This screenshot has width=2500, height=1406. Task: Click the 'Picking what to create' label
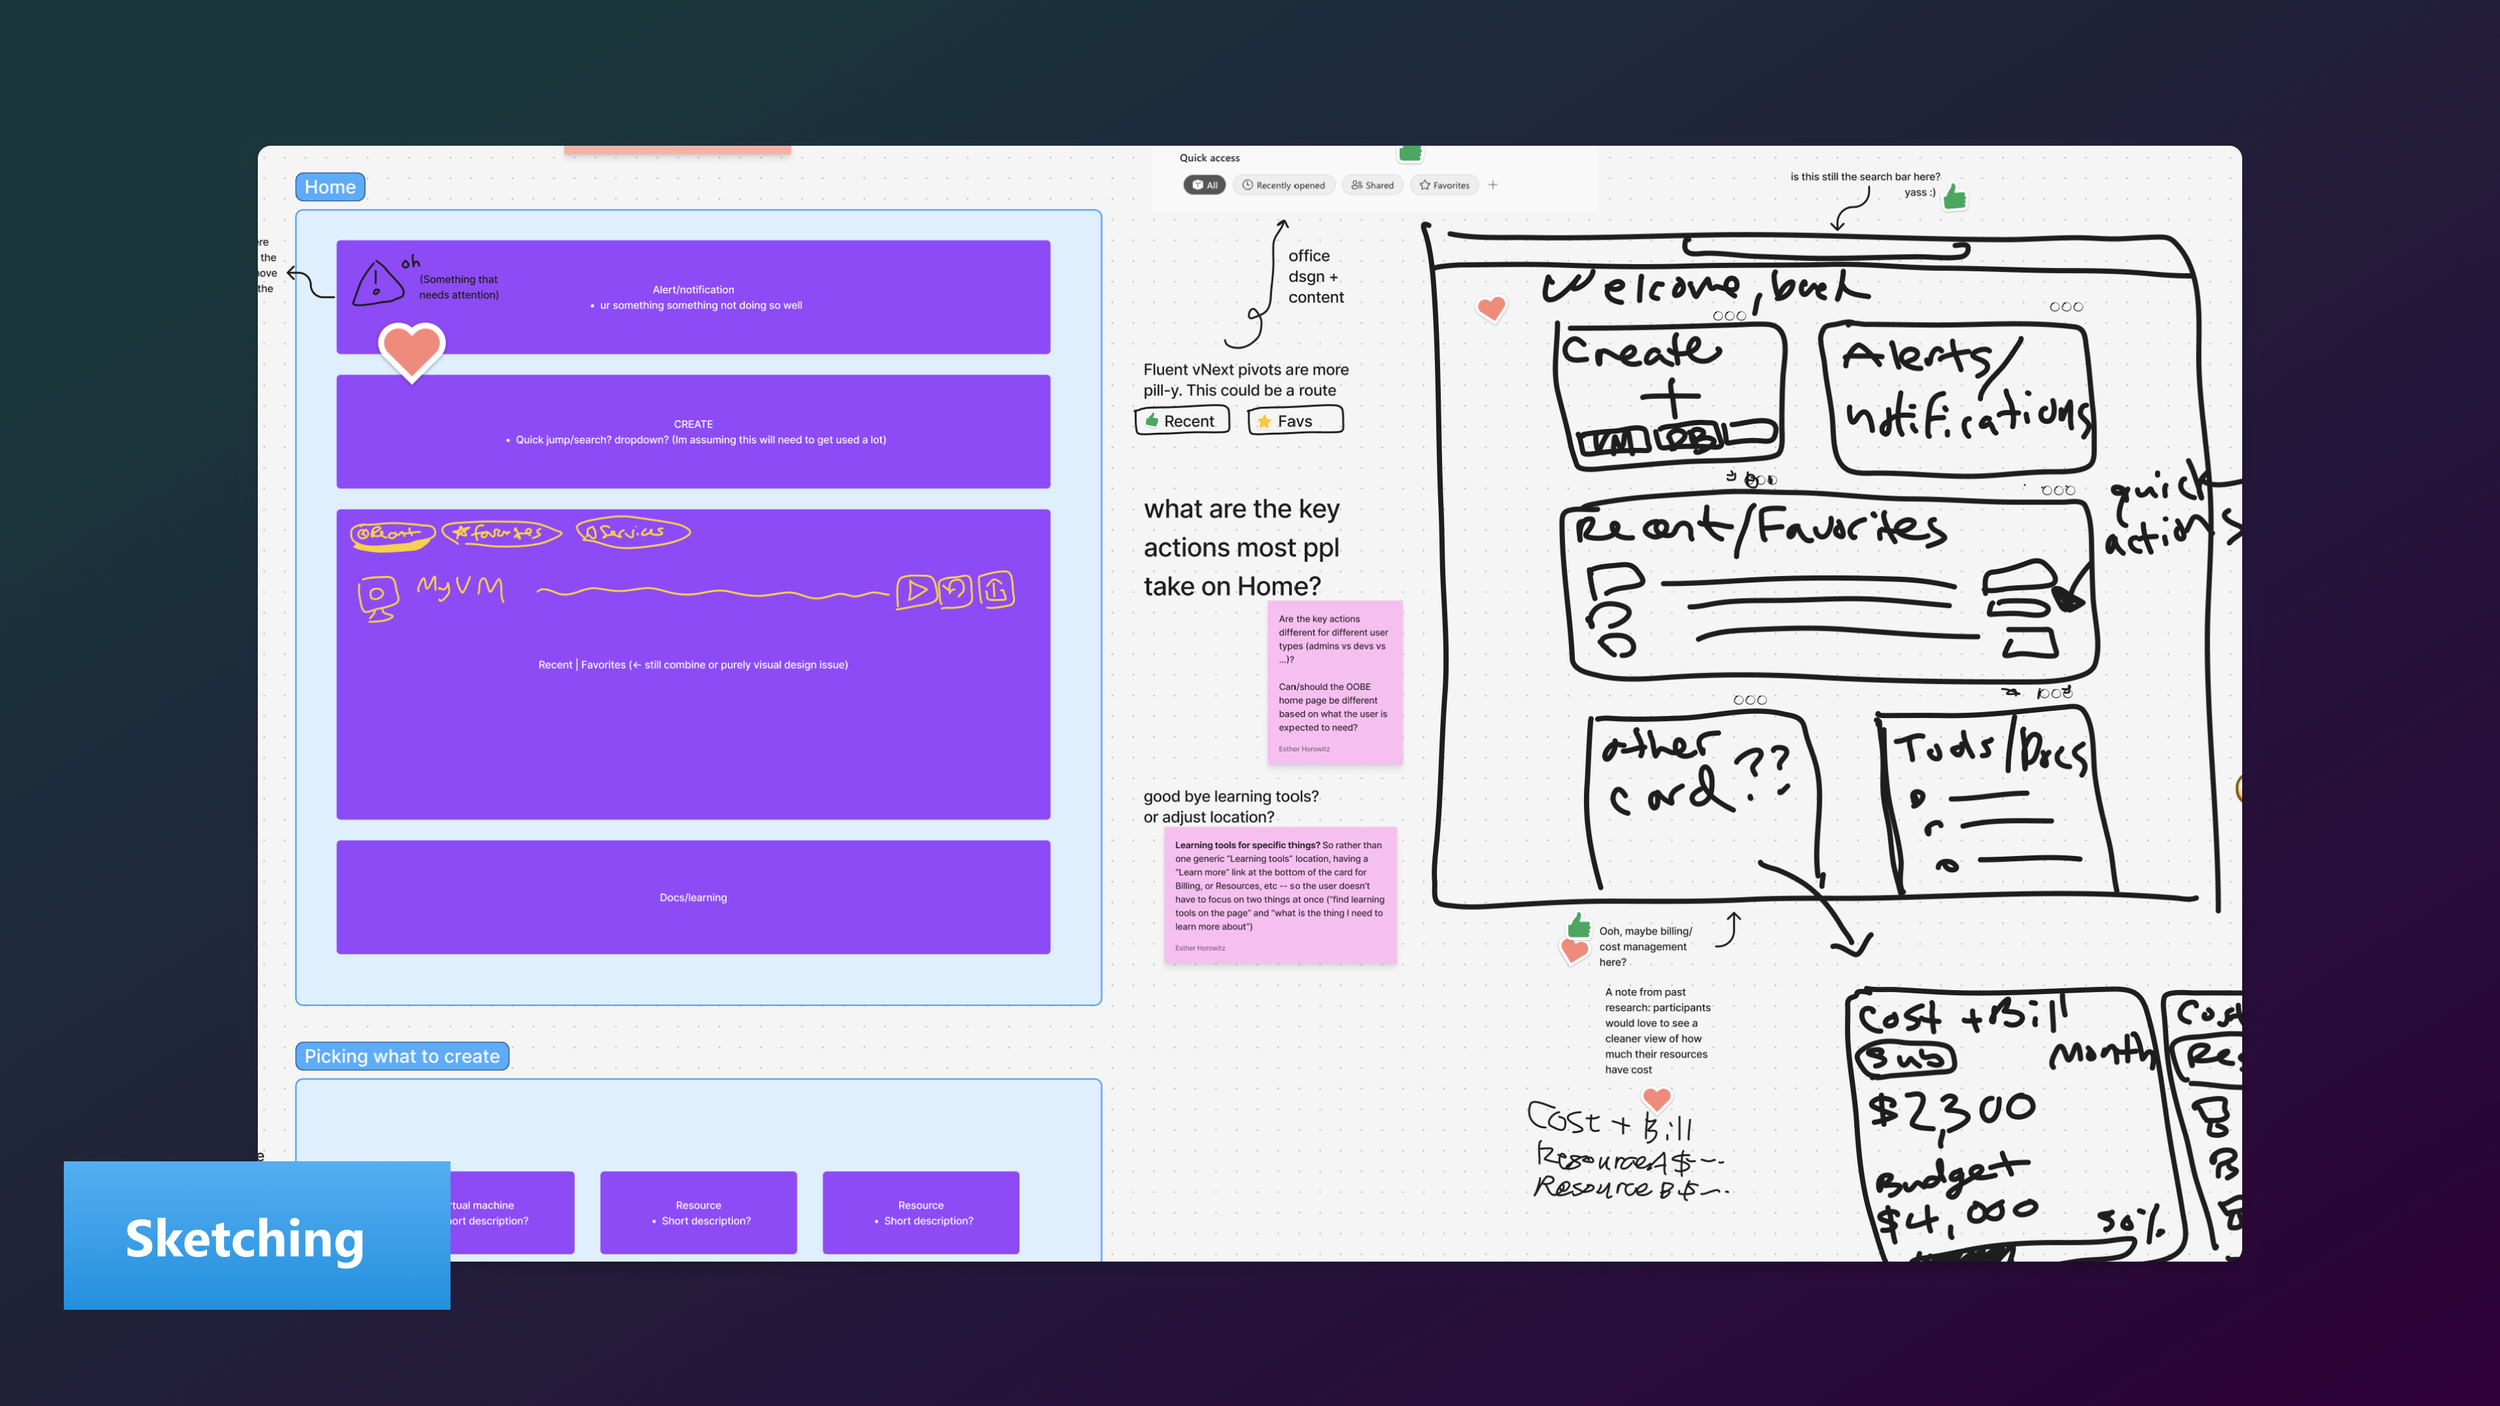(x=401, y=1056)
